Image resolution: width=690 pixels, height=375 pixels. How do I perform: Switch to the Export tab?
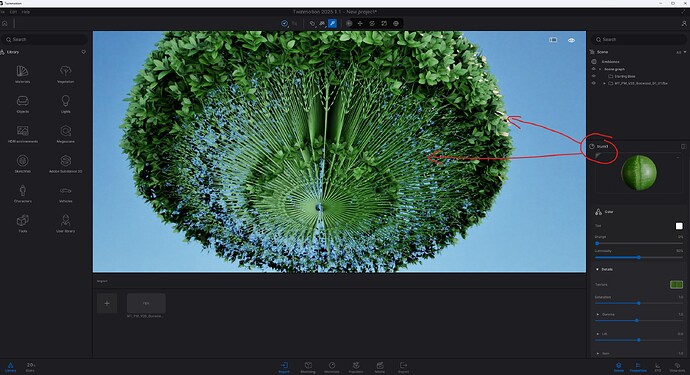pos(404,367)
